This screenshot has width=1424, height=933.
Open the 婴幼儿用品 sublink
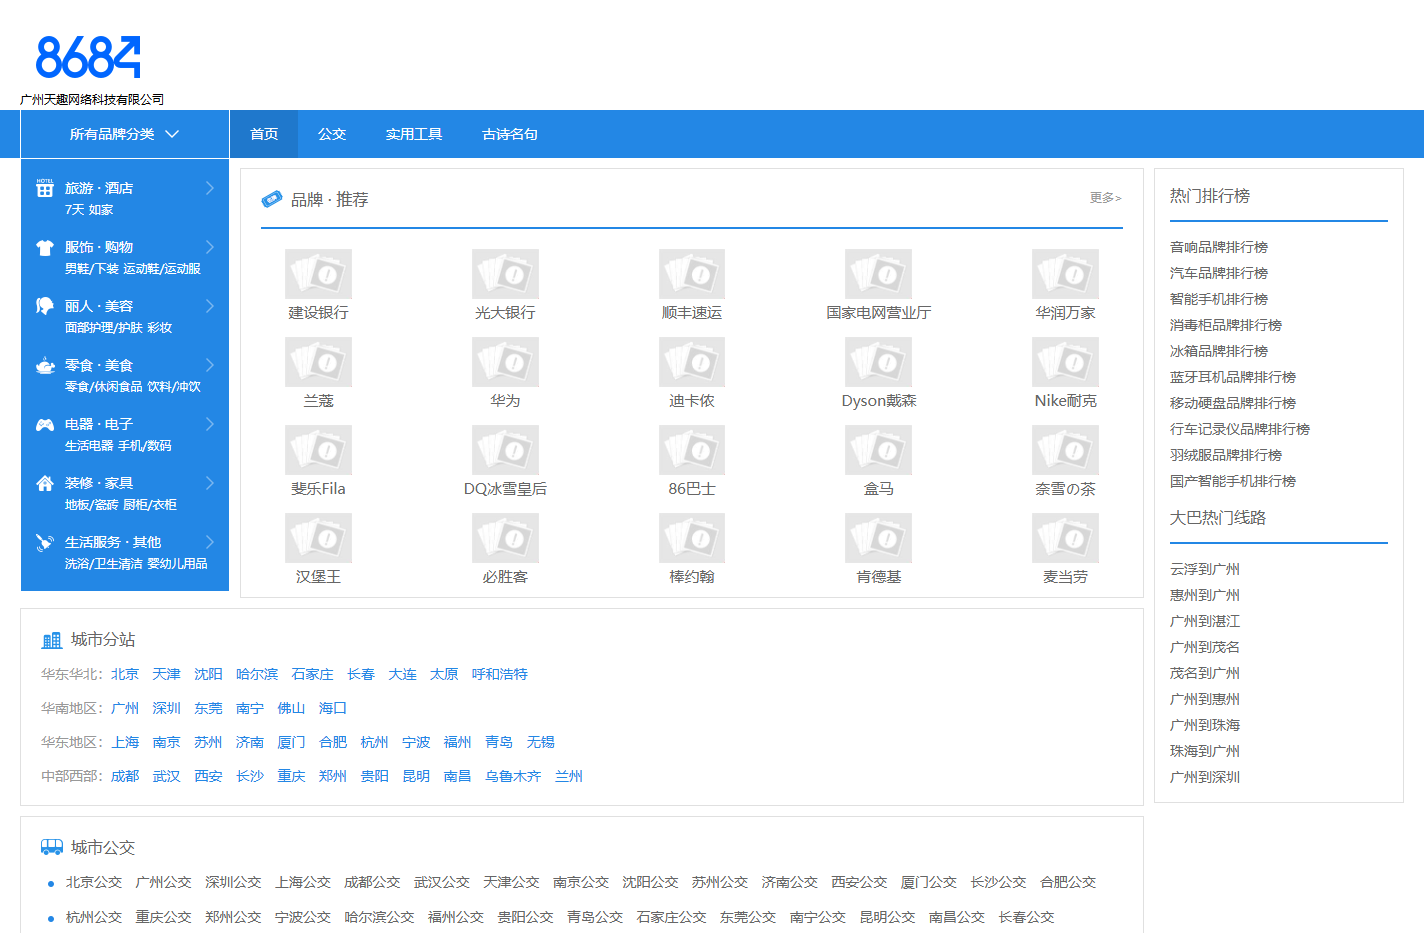click(177, 564)
